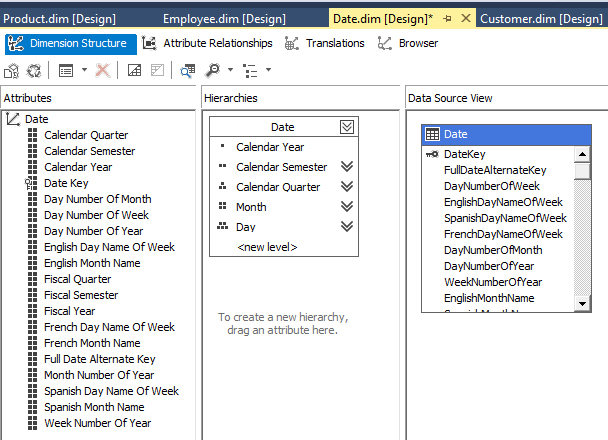This screenshot has width=608, height=440.
Task: Click the Zoom magnifier toolbar icon
Action: pos(212,70)
